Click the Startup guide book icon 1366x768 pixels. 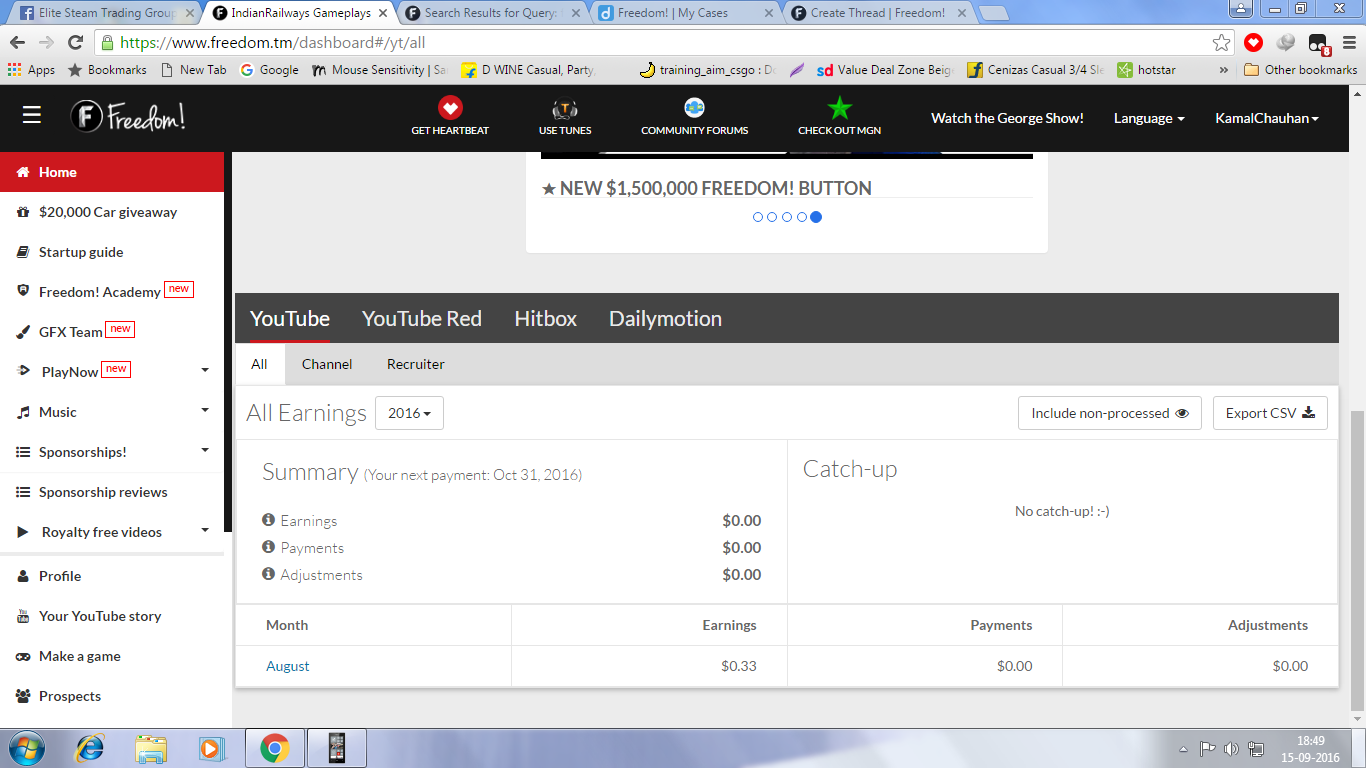click(x=23, y=252)
